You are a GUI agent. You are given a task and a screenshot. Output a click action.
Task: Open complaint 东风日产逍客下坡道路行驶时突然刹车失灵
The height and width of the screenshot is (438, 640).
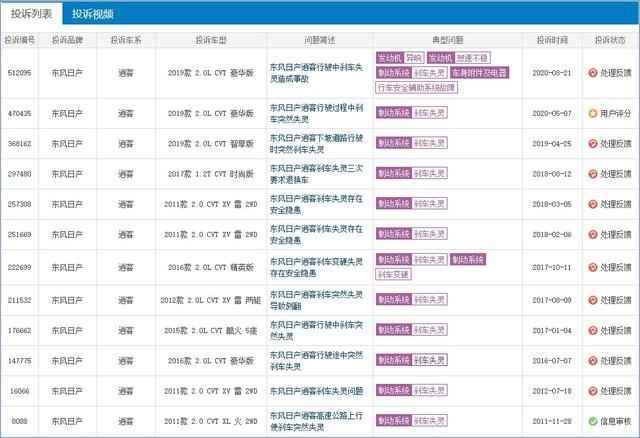click(x=316, y=144)
